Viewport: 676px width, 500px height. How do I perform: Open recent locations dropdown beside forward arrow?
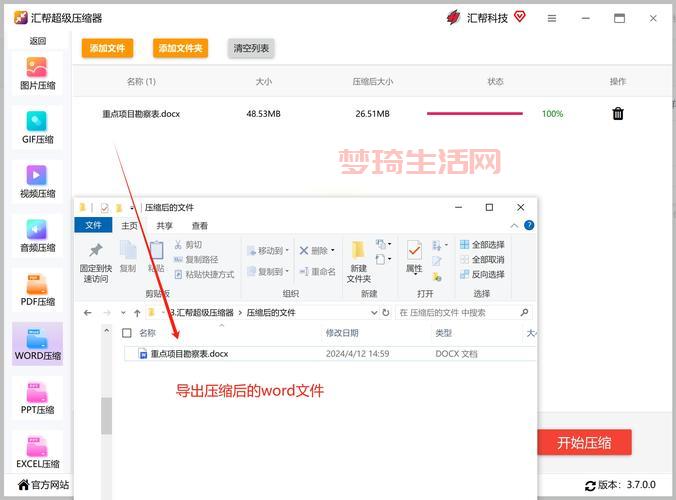[x=123, y=313]
